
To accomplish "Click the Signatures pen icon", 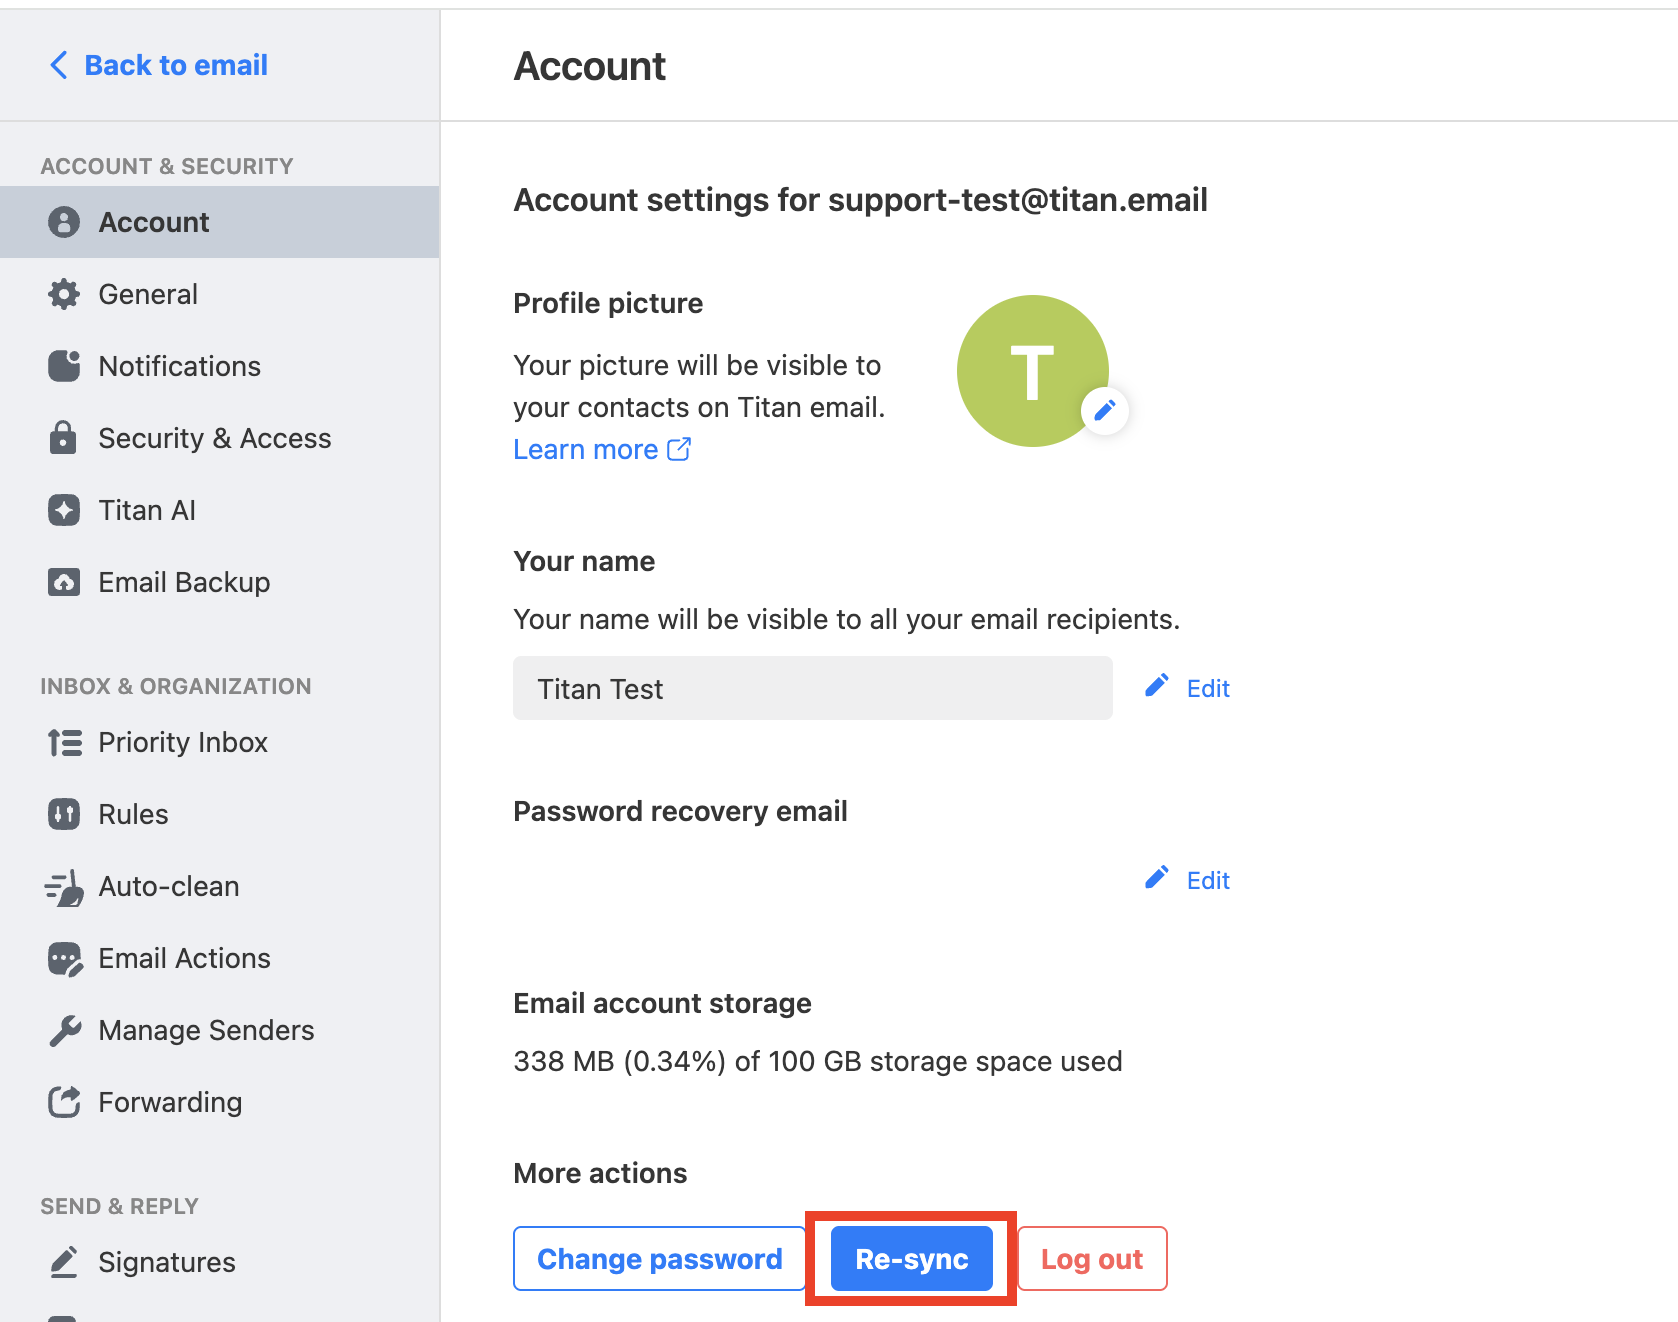I will point(64,1262).
